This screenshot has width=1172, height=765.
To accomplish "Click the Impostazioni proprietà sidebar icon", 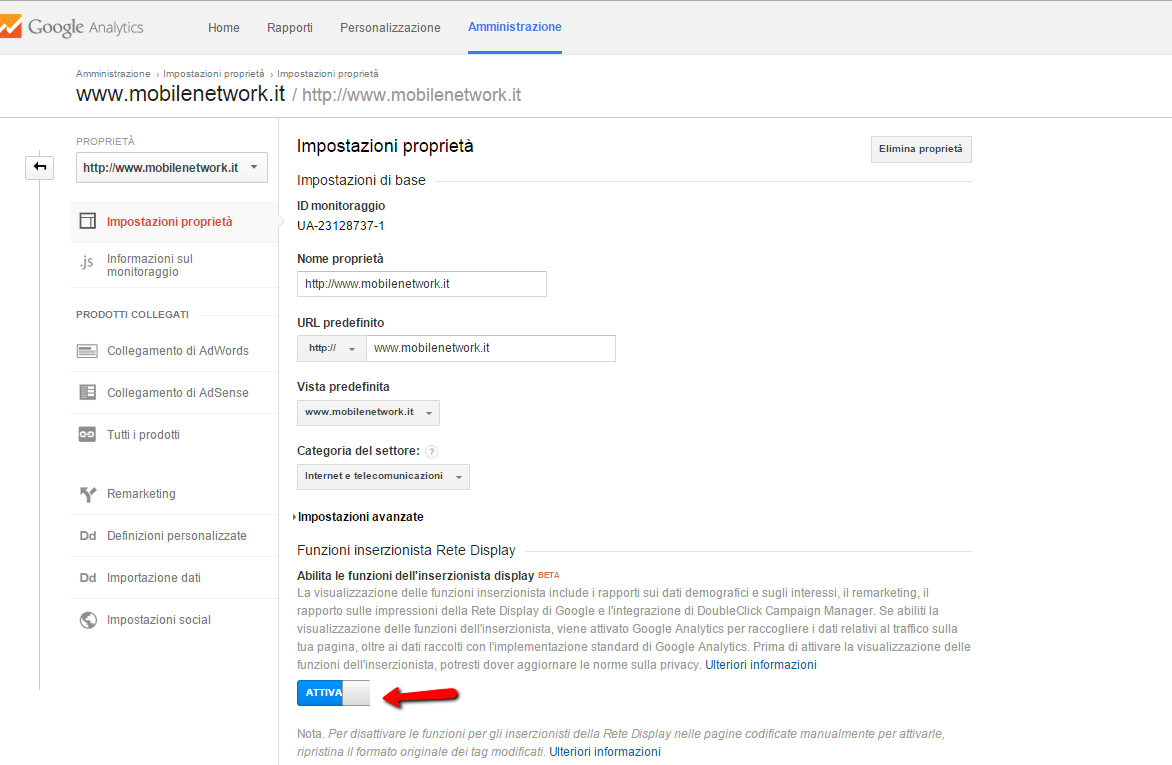I will pyautogui.click(x=88, y=222).
